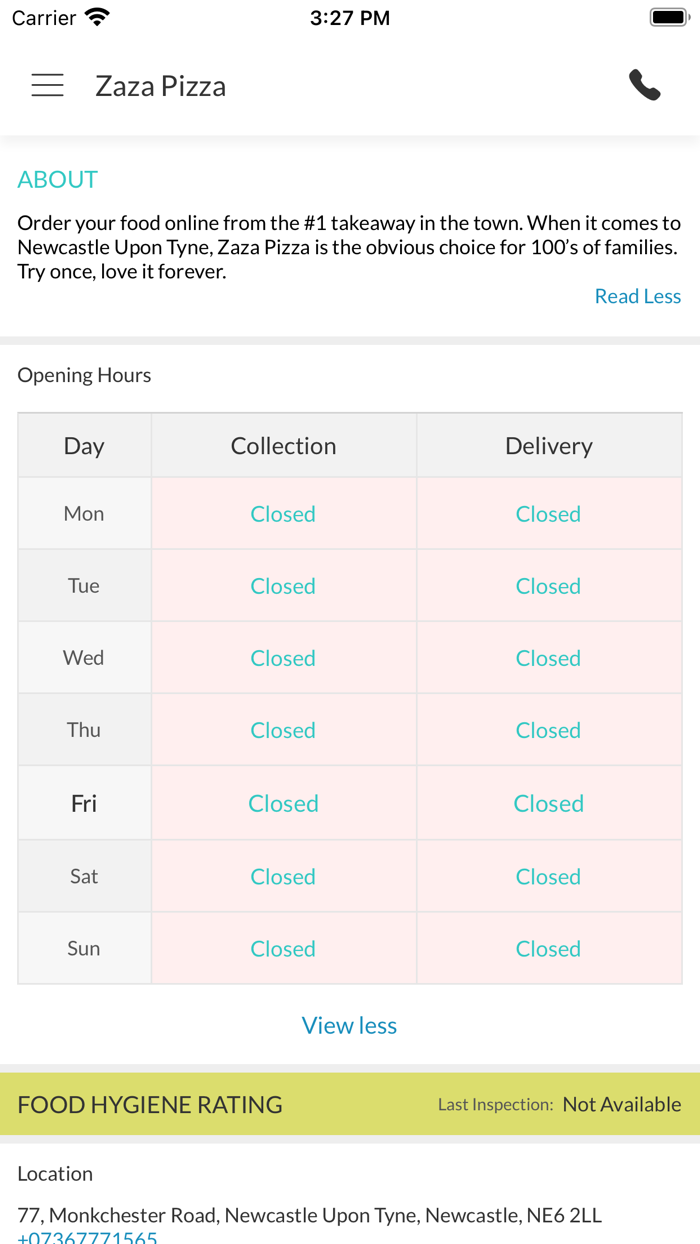The height and width of the screenshot is (1244, 700).
Task: Collapse description with Read Less
Action: 637,296
